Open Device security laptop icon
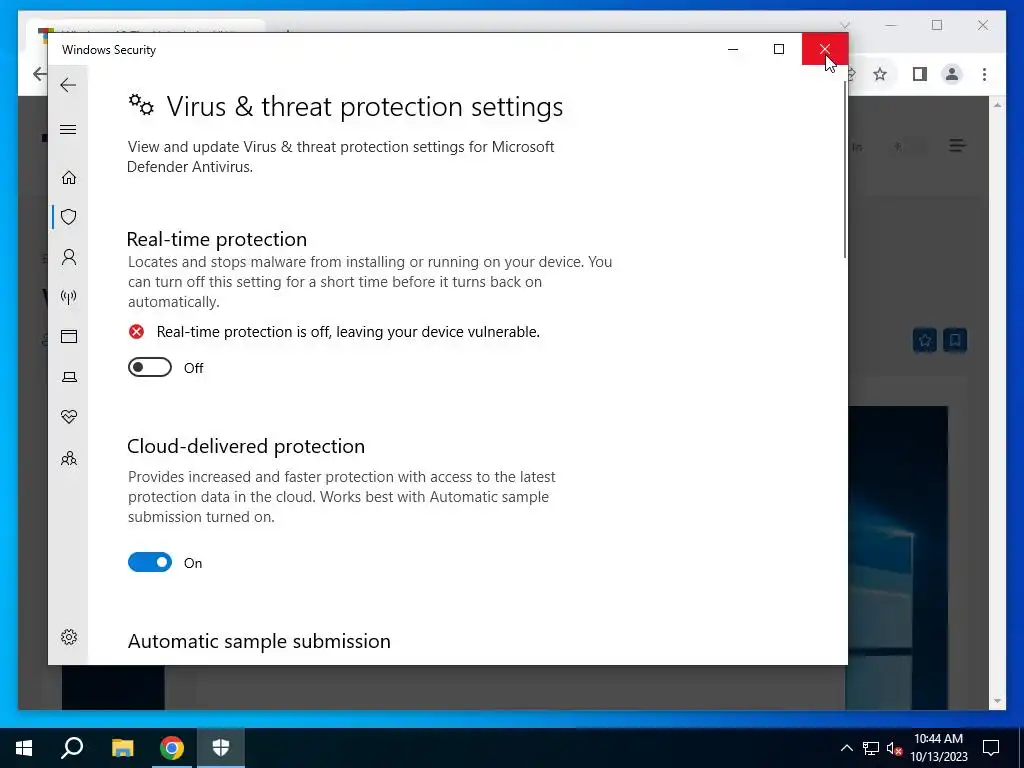The height and width of the screenshot is (768, 1024). (x=69, y=377)
